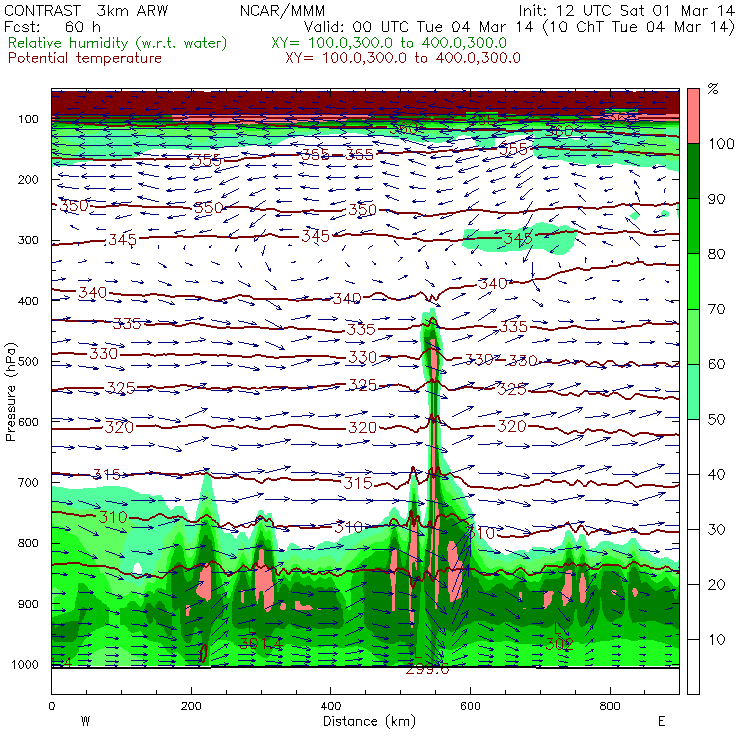Click the 400 km distance axis label
The image size is (740, 740).
(x=330, y=706)
